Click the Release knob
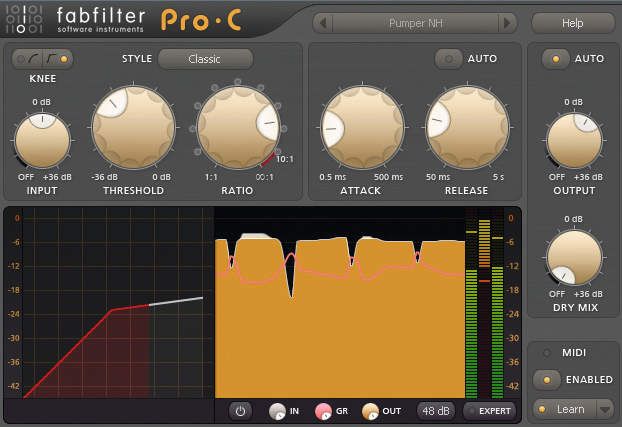 pyautogui.click(x=467, y=128)
